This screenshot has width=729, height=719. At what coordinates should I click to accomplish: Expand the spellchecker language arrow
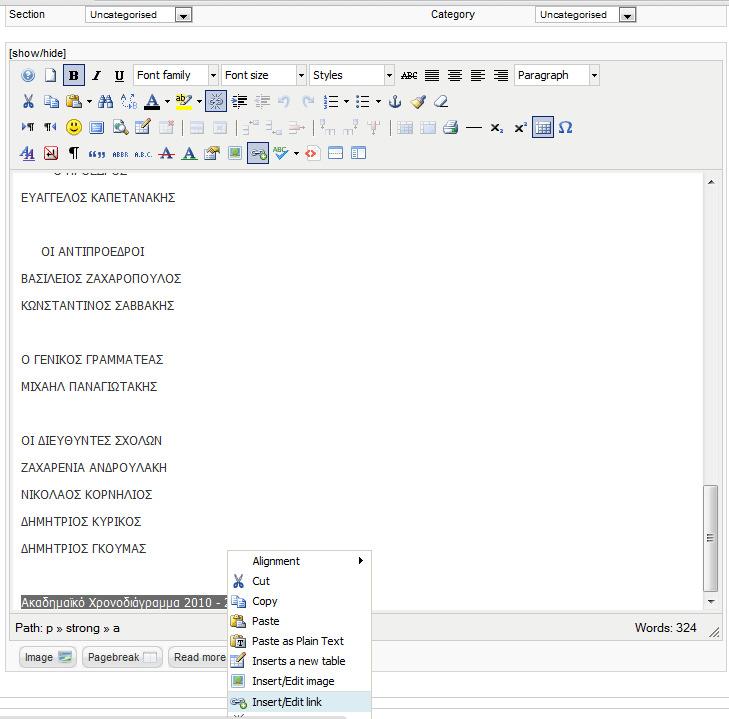click(x=296, y=153)
